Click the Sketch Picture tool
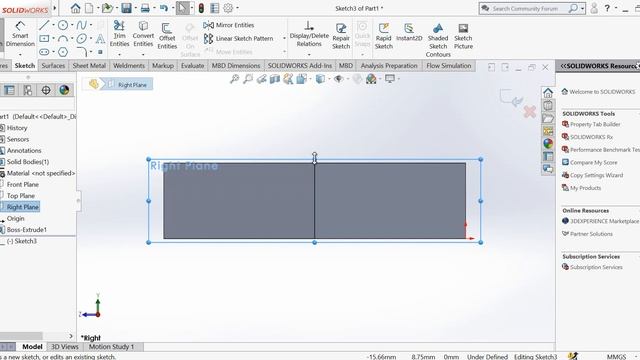Image resolution: width=640 pixels, height=360 pixels. 463,36
